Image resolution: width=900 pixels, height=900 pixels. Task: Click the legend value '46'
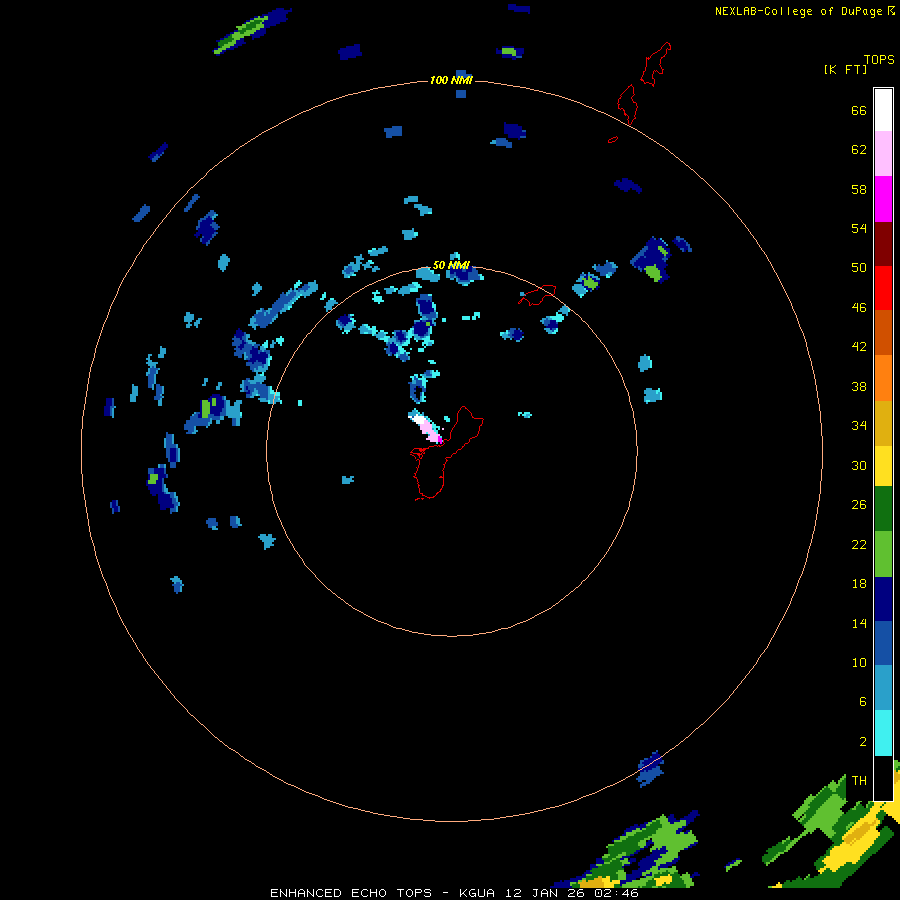pos(859,307)
